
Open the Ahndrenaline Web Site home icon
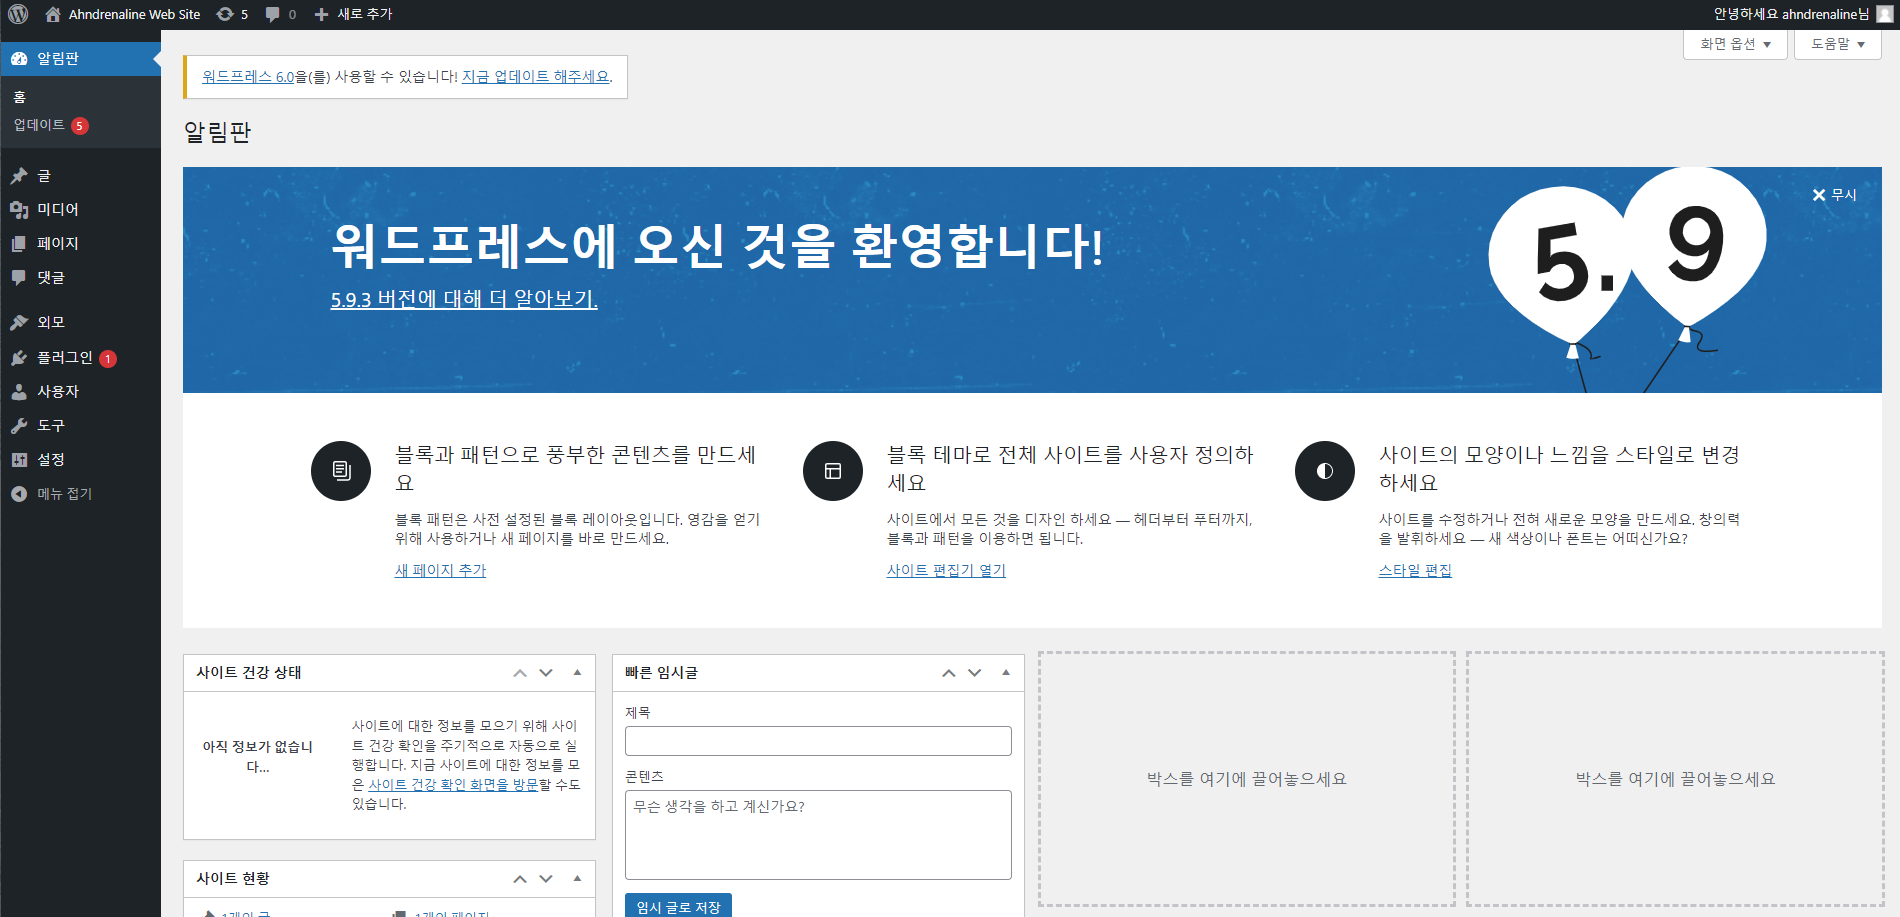(53, 14)
